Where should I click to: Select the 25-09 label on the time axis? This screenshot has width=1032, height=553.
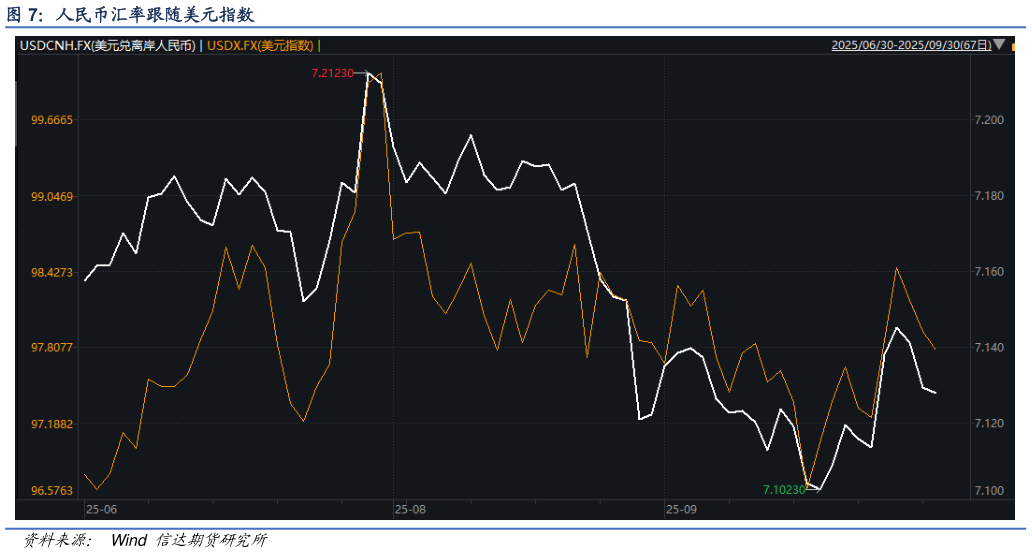click(x=681, y=509)
